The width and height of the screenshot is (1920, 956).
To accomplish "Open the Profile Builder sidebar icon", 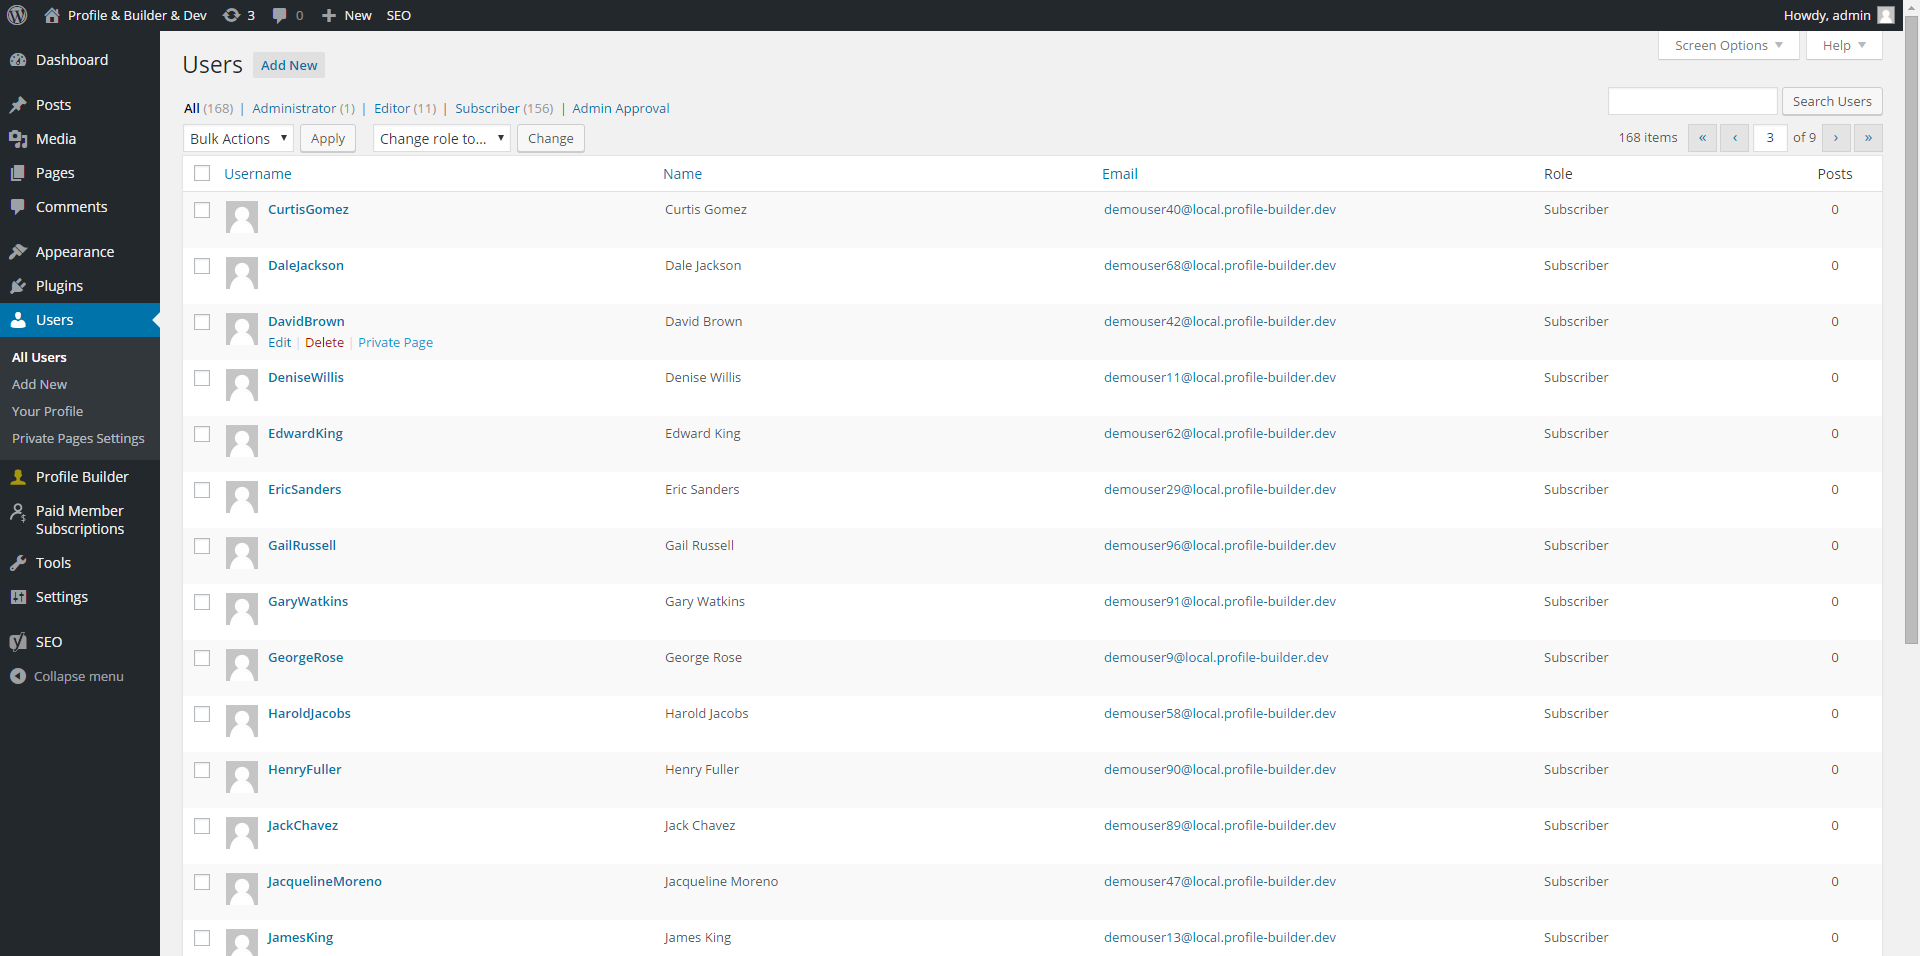I will pos(20,477).
